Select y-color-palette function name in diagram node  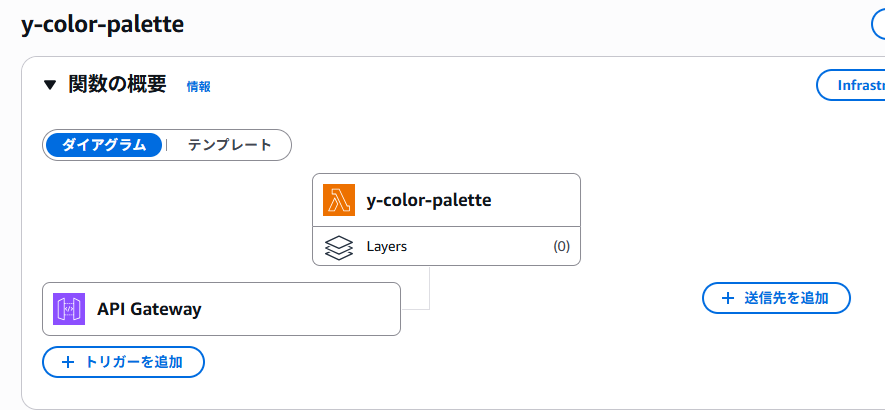(429, 200)
